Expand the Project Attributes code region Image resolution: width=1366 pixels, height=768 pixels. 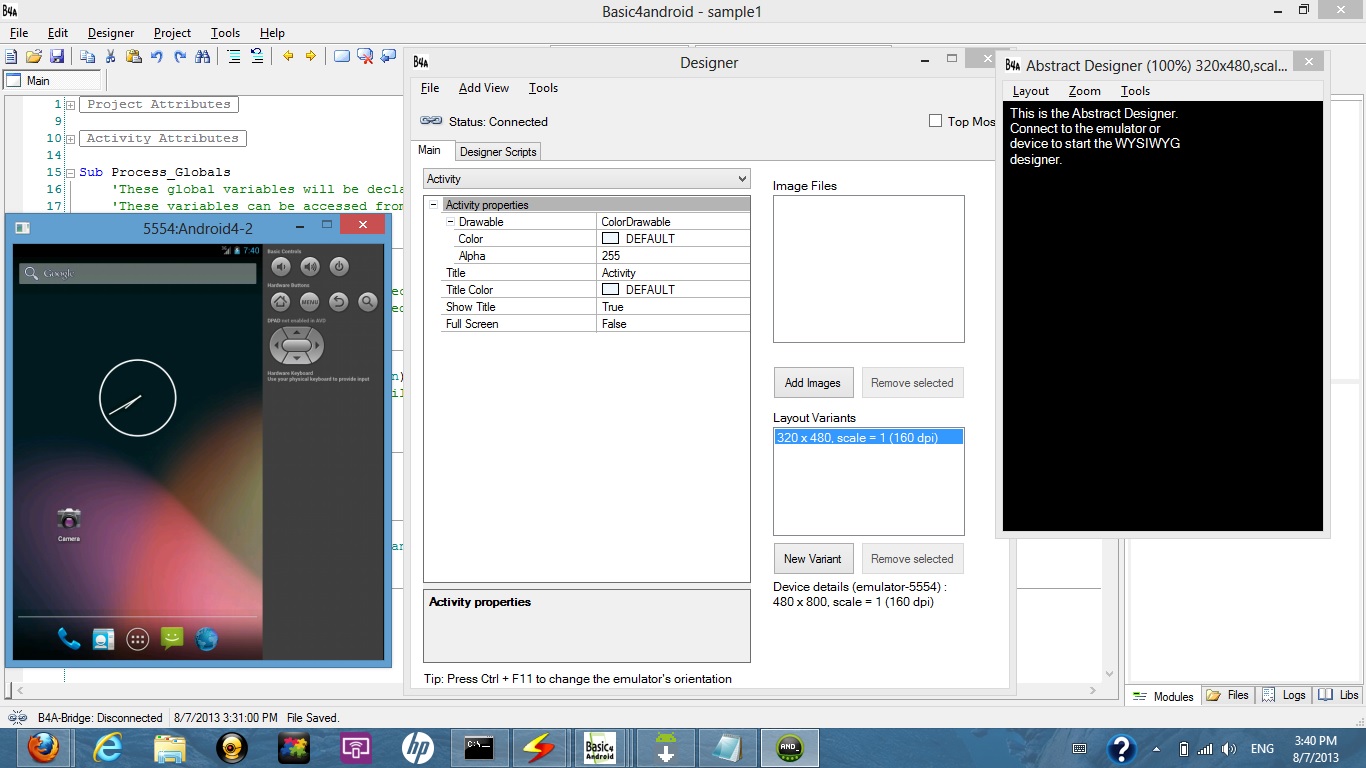(71, 105)
